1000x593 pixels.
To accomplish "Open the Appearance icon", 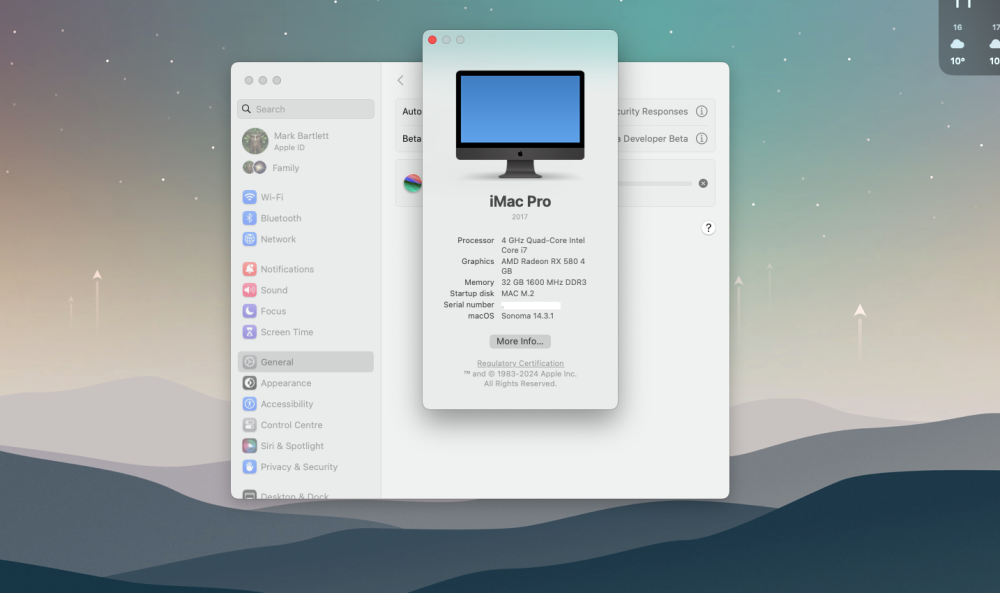I will pos(249,383).
